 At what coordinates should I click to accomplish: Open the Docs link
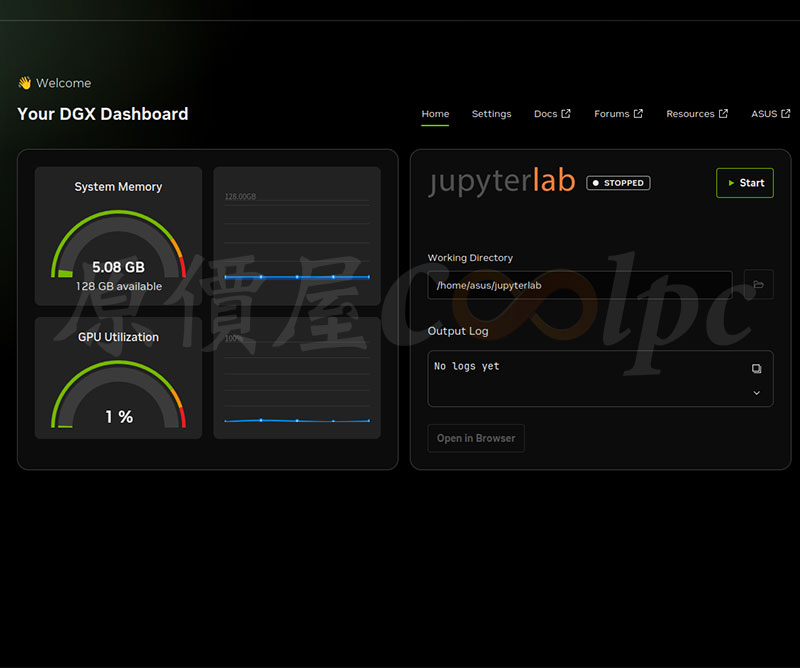545,114
